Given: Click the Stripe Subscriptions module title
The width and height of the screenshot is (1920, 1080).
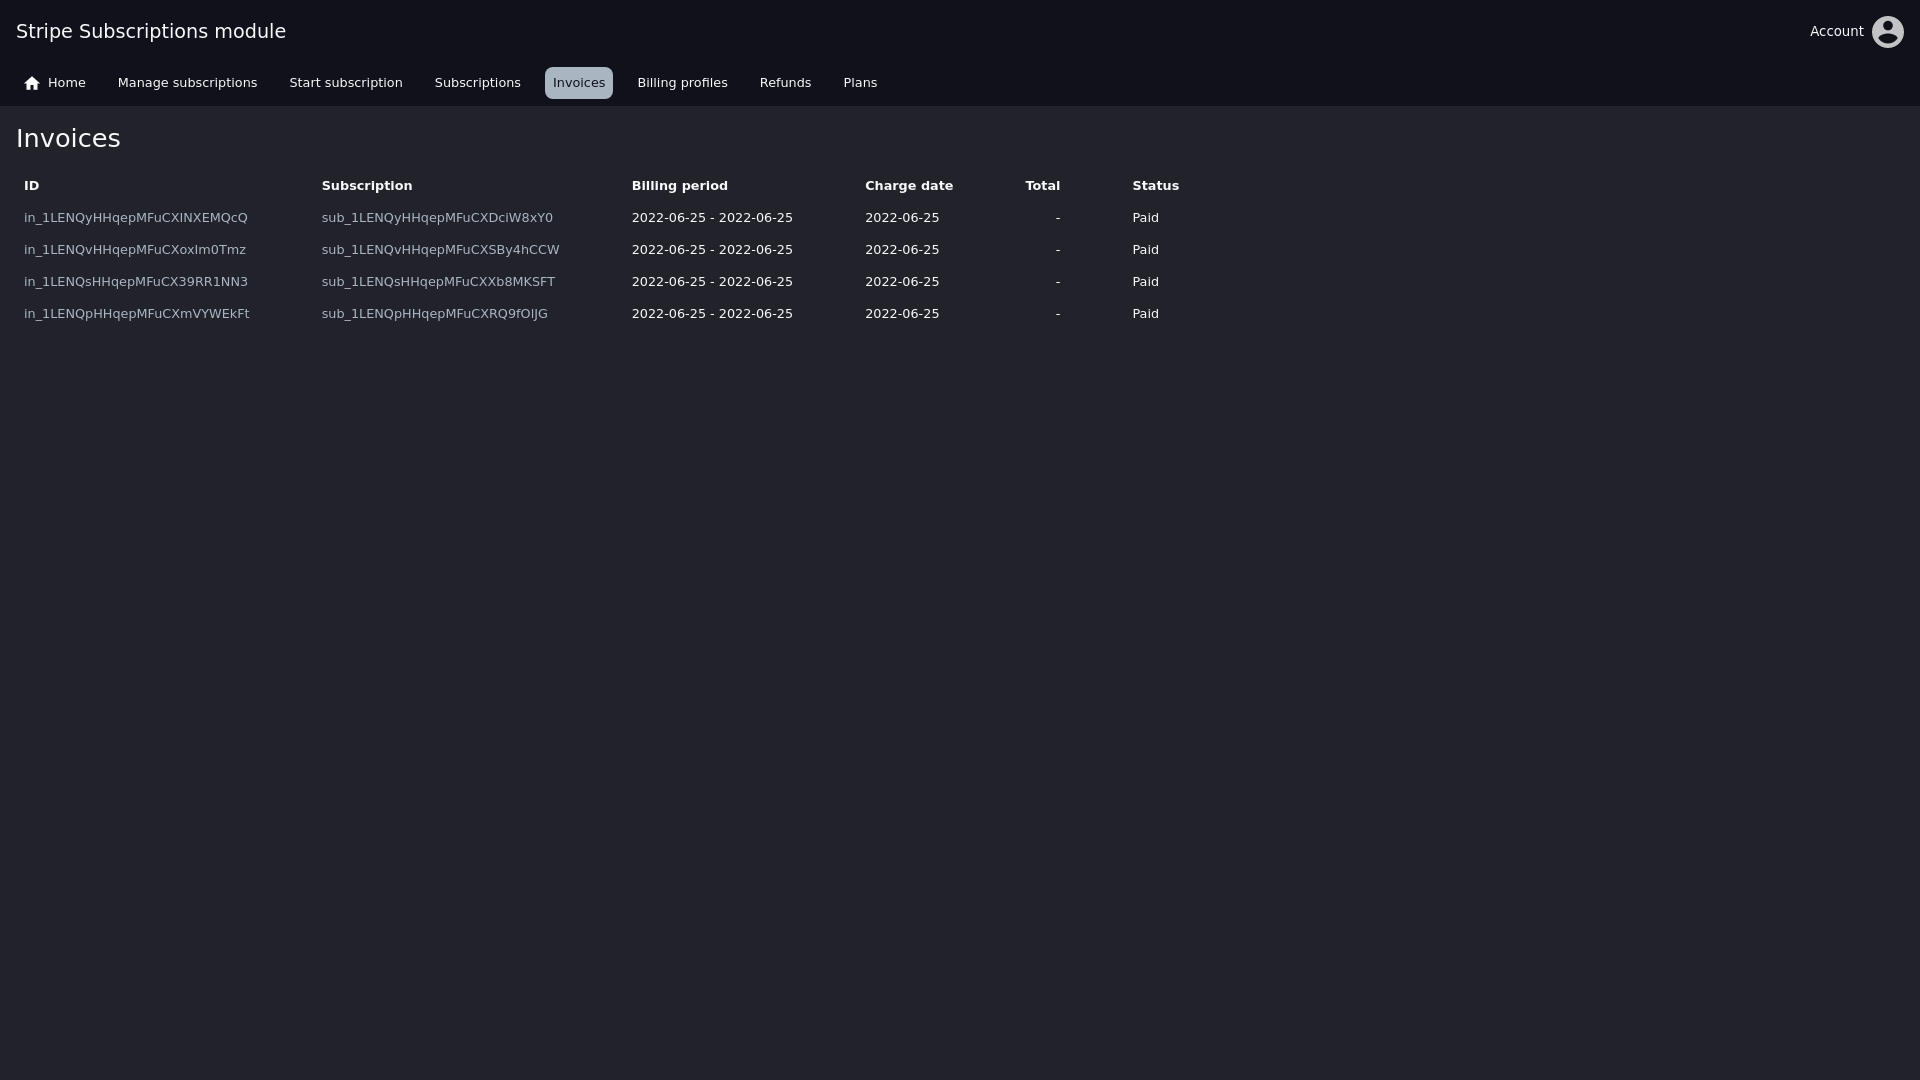Looking at the screenshot, I should point(151,32).
